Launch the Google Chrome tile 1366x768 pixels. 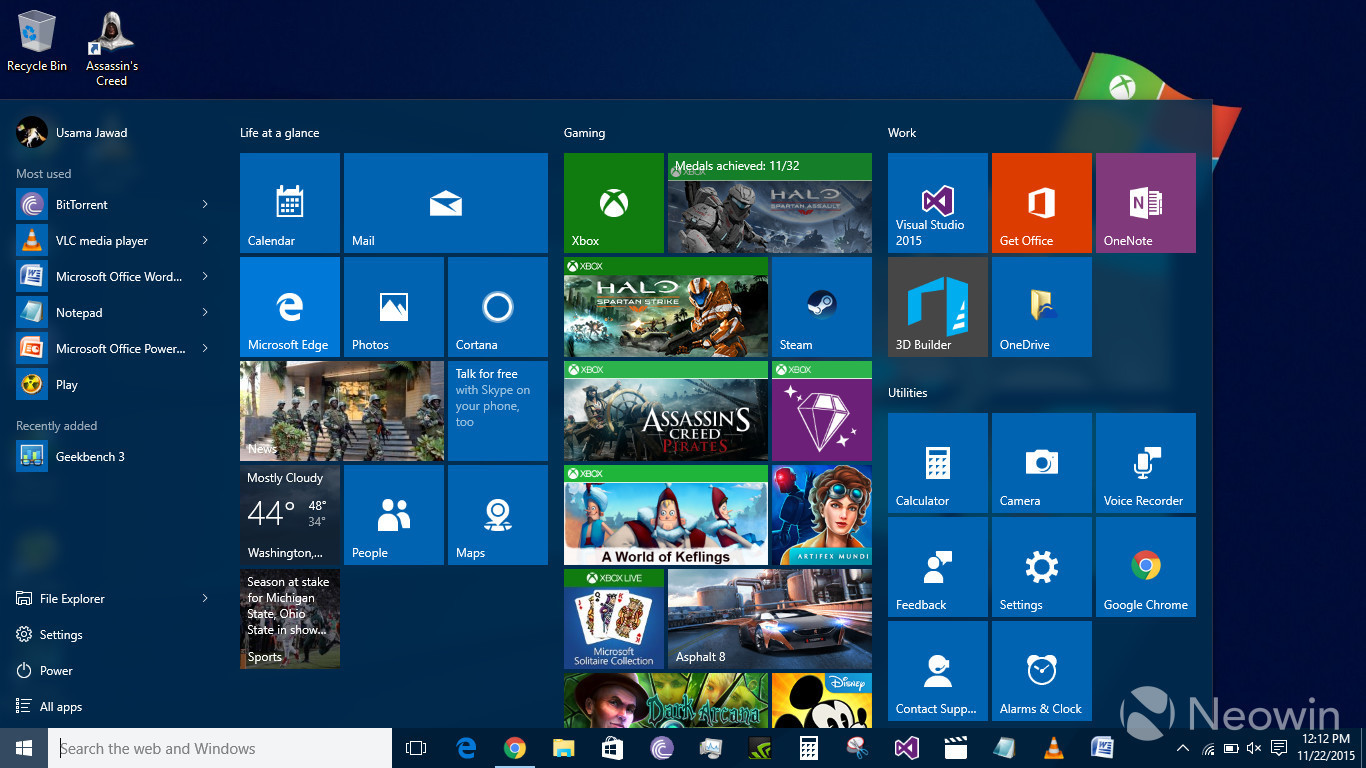1146,567
